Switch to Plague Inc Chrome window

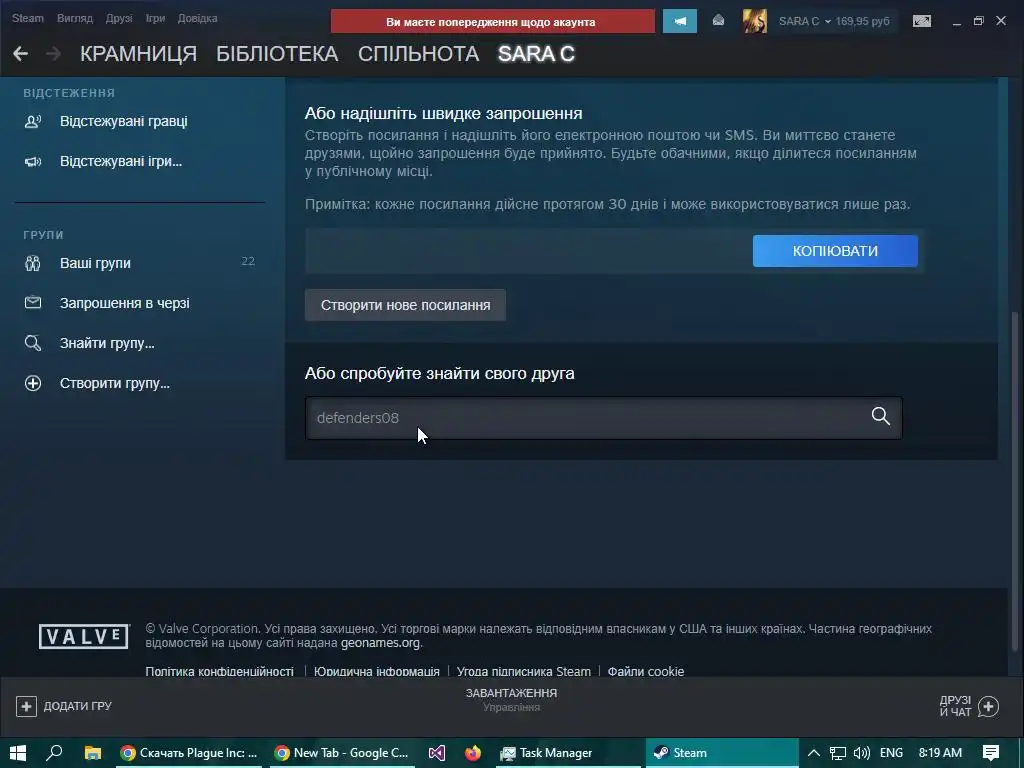click(x=190, y=753)
